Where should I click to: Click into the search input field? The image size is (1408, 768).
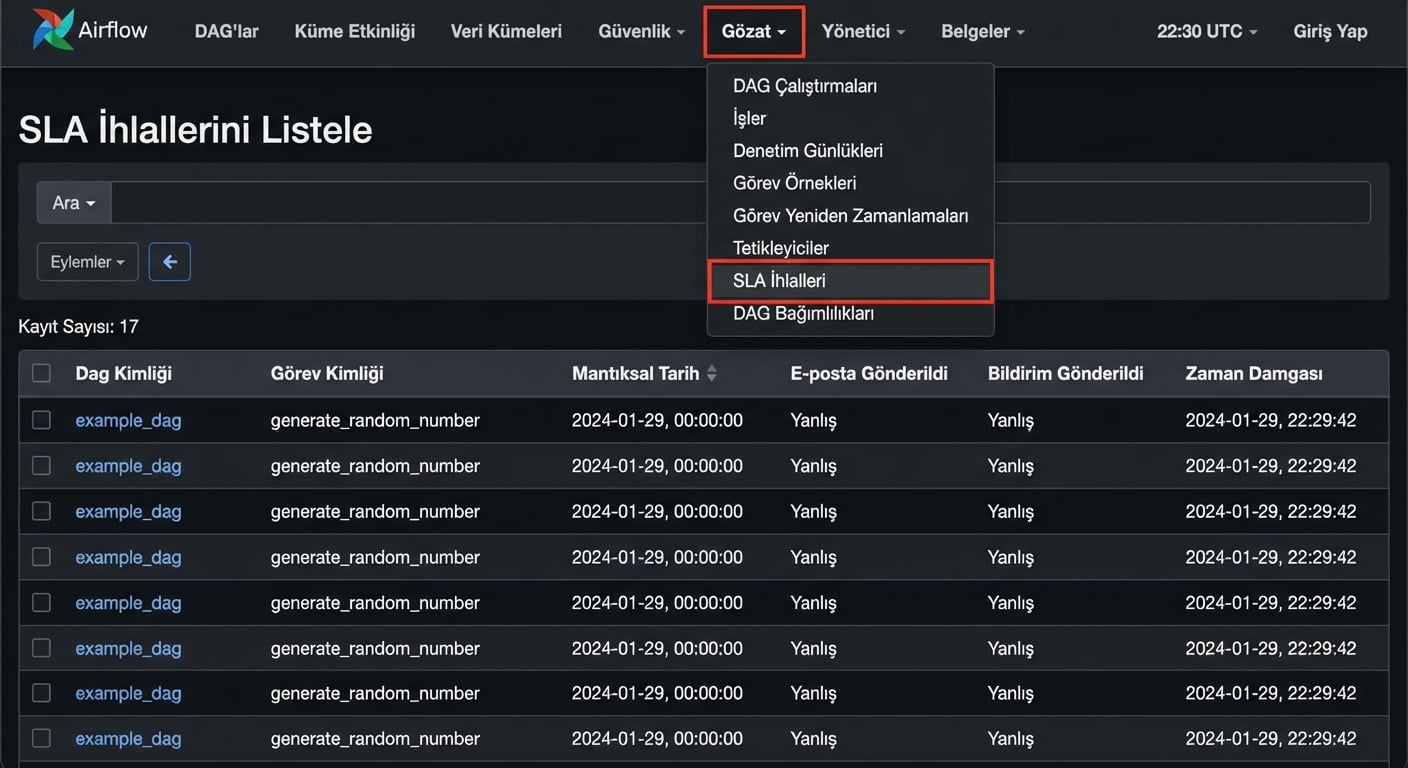point(400,203)
